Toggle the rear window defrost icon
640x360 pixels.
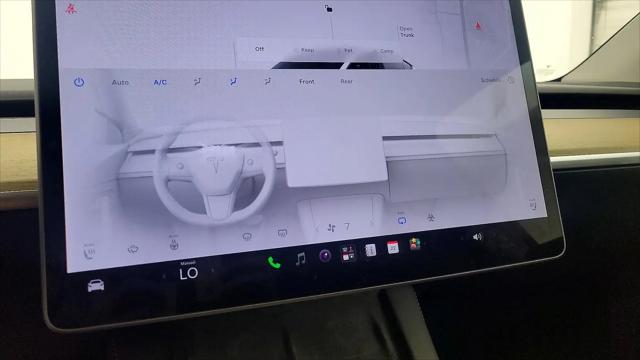pyautogui.click(x=282, y=233)
